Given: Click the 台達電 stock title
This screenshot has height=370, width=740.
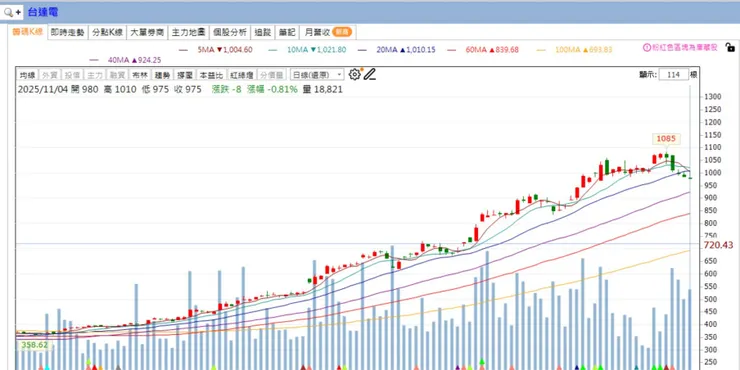Looking at the screenshot, I should (42, 12).
